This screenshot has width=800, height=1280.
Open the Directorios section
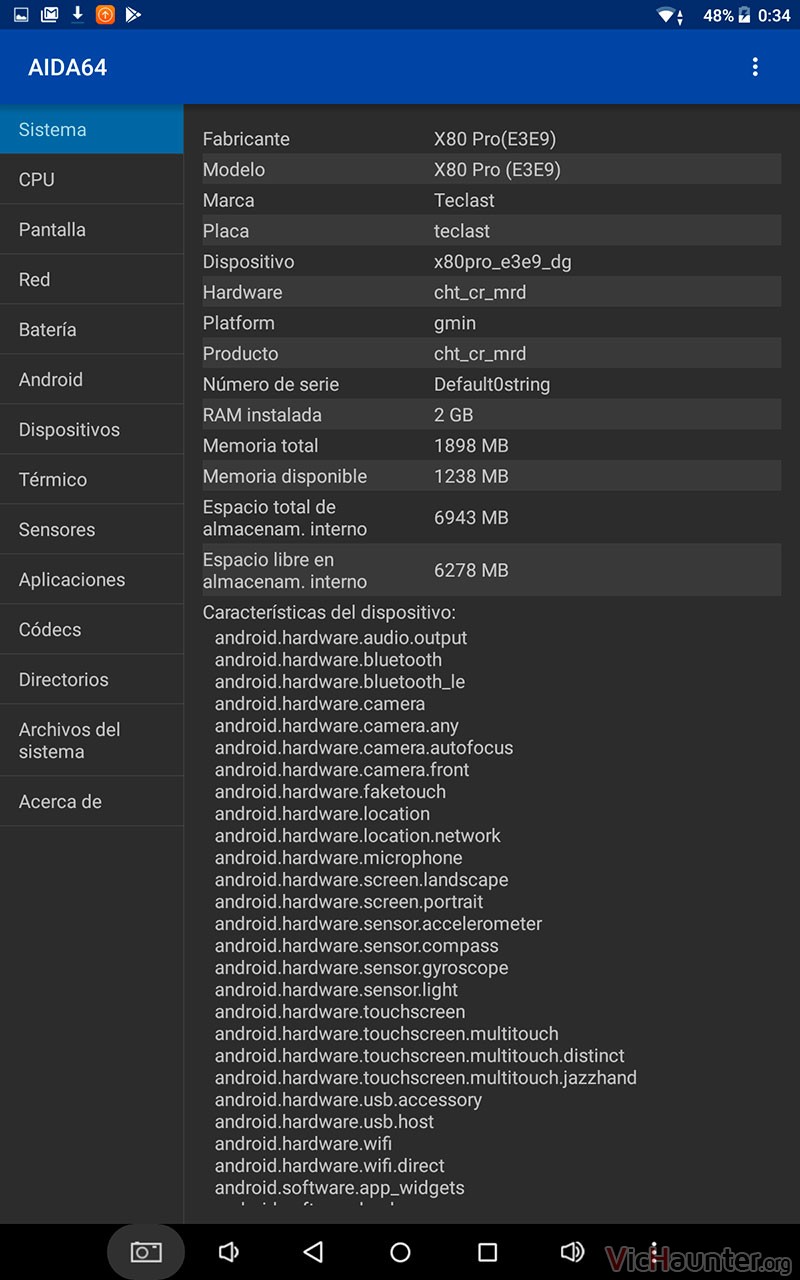[92, 679]
